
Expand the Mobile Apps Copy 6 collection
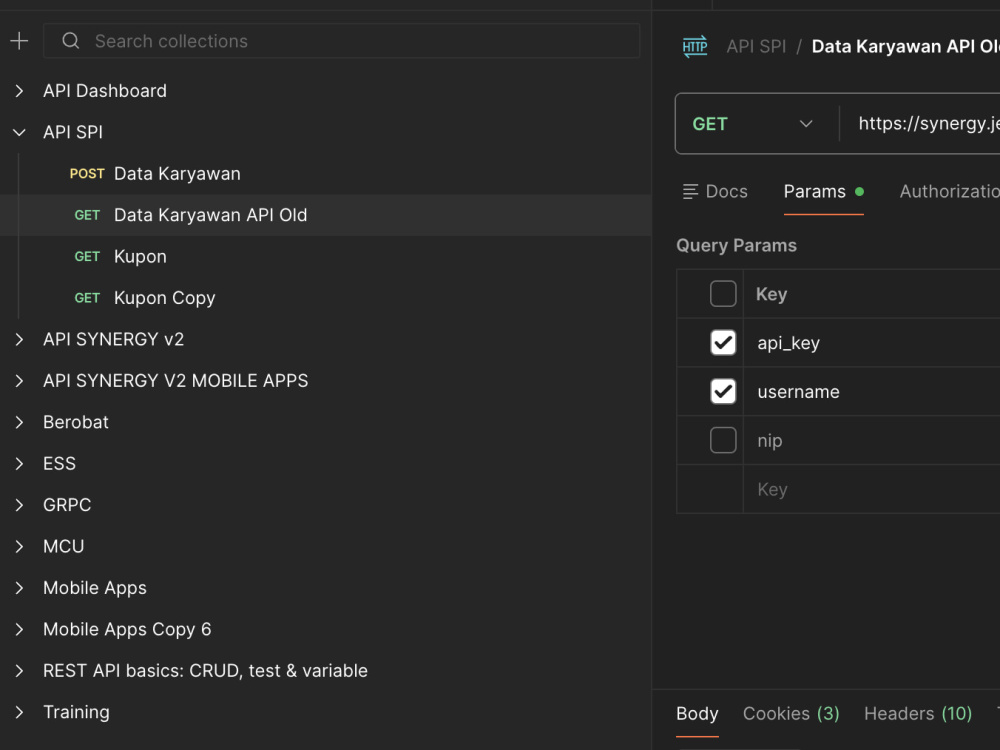click(x=19, y=629)
